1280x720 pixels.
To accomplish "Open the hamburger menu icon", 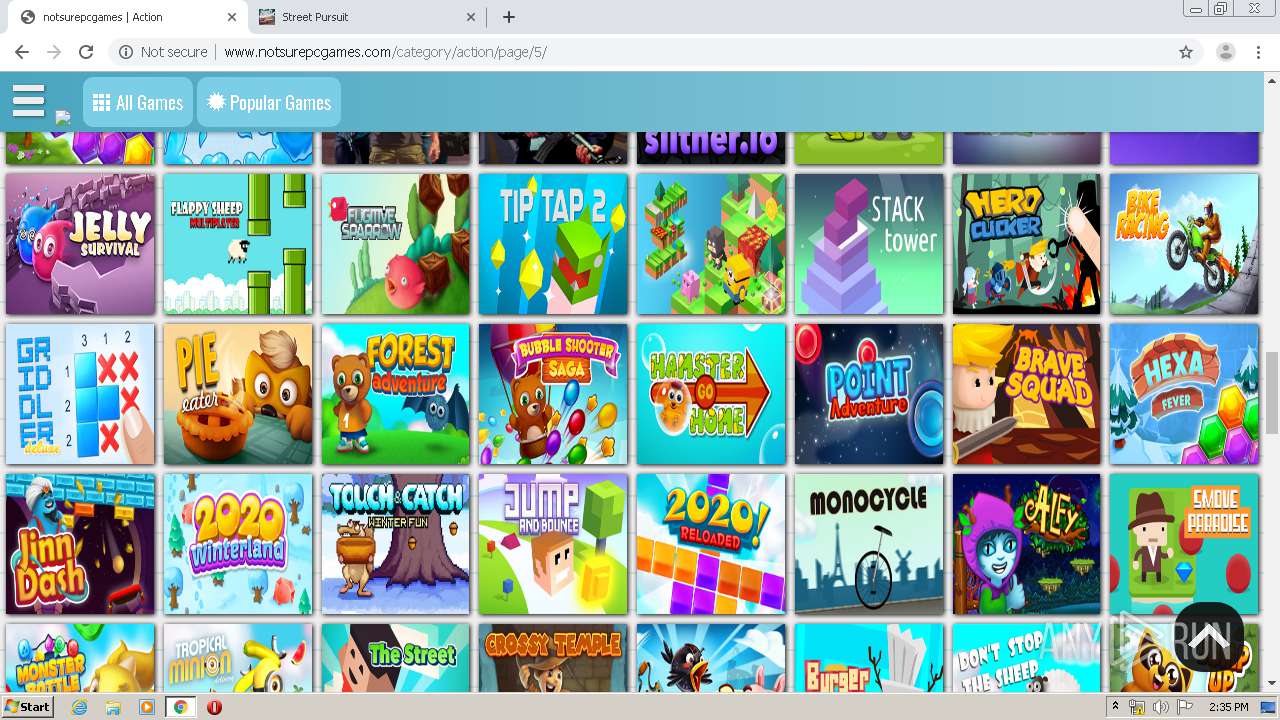I will (x=28, y=101).
